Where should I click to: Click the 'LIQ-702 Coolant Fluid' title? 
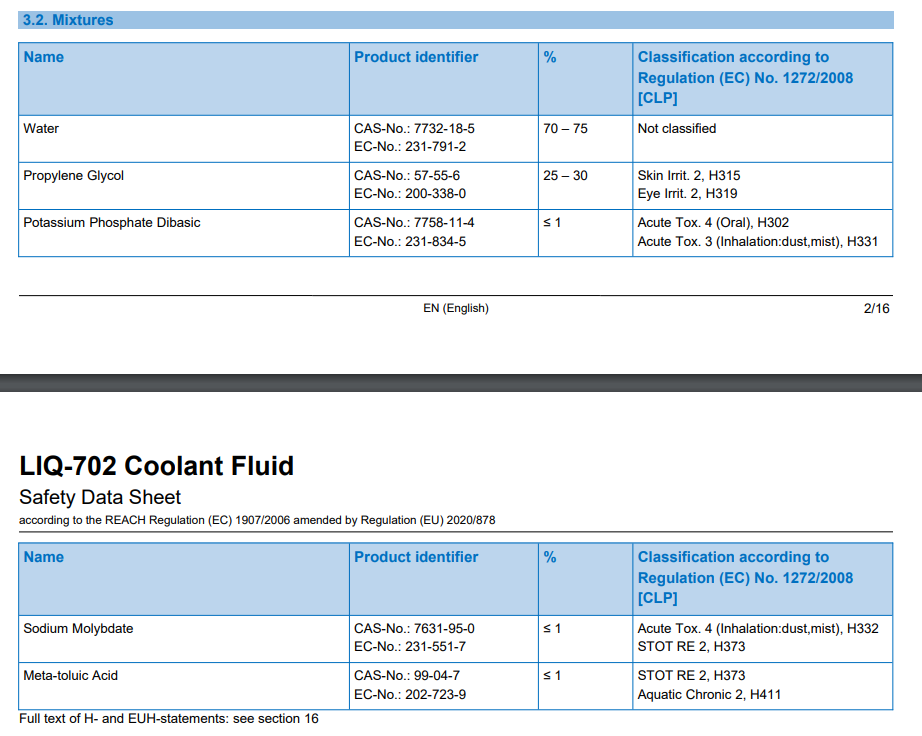point(156,466)
